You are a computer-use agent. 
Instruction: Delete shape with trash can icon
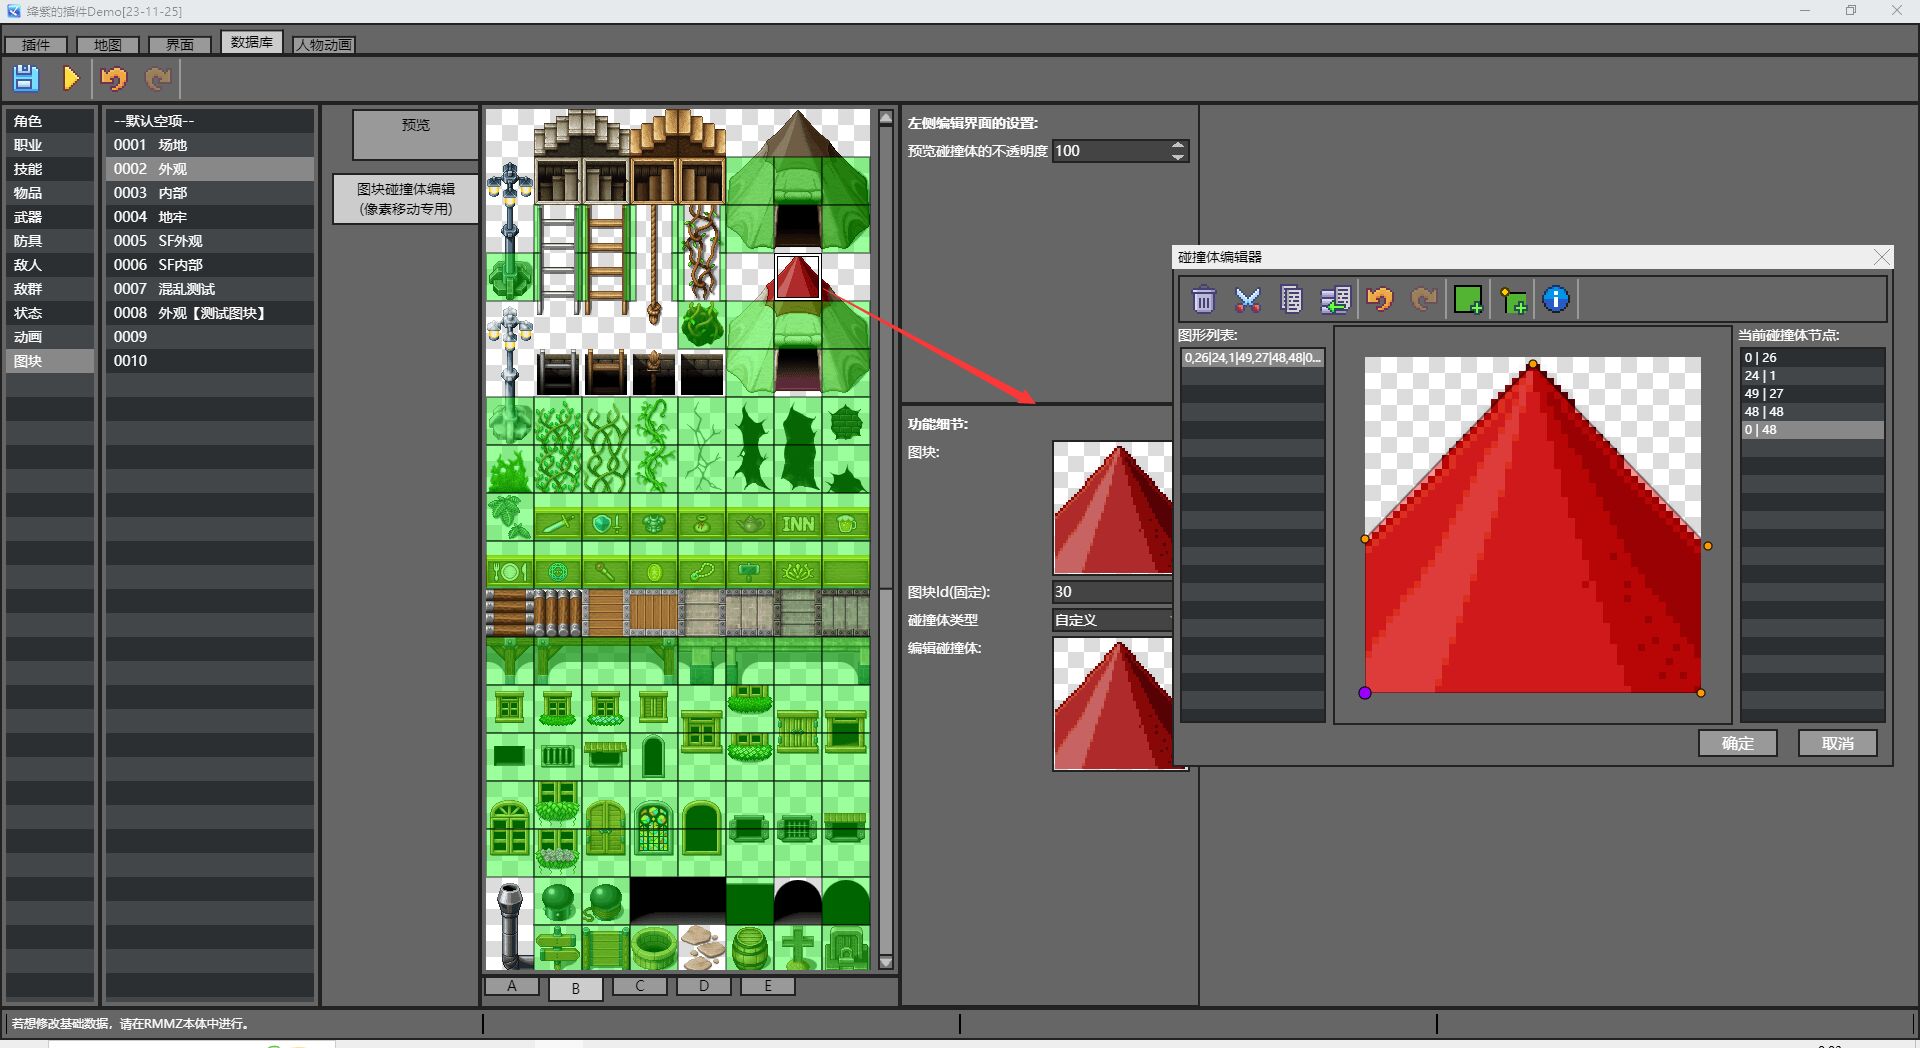(1204, 299)
